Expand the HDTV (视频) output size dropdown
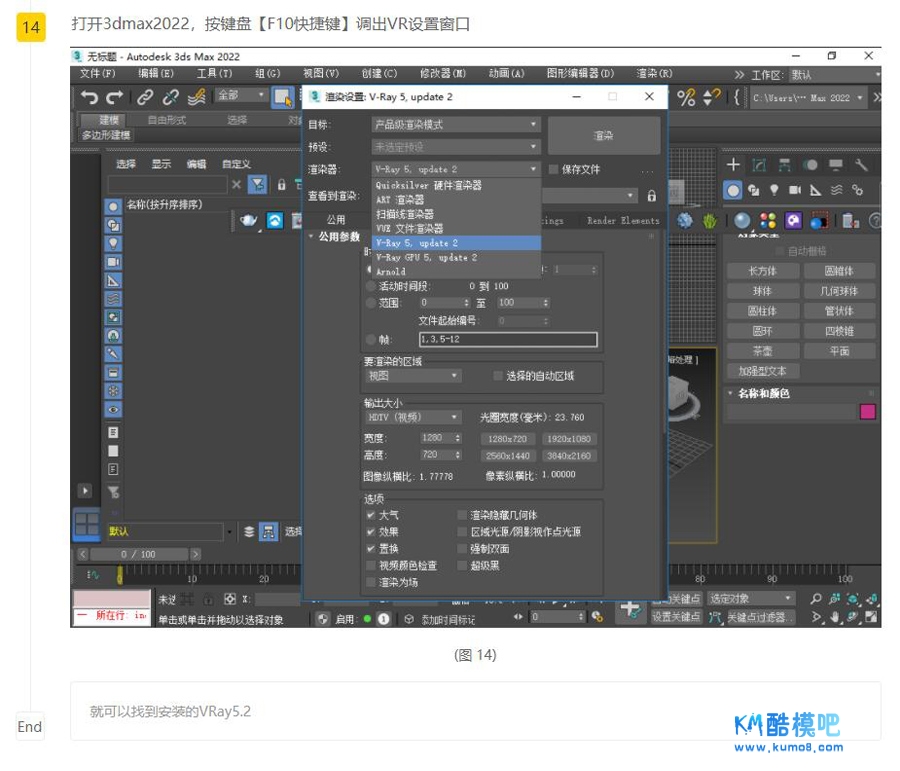The width and height of the screenshot is (900, 771). click(x=413, y=417)
